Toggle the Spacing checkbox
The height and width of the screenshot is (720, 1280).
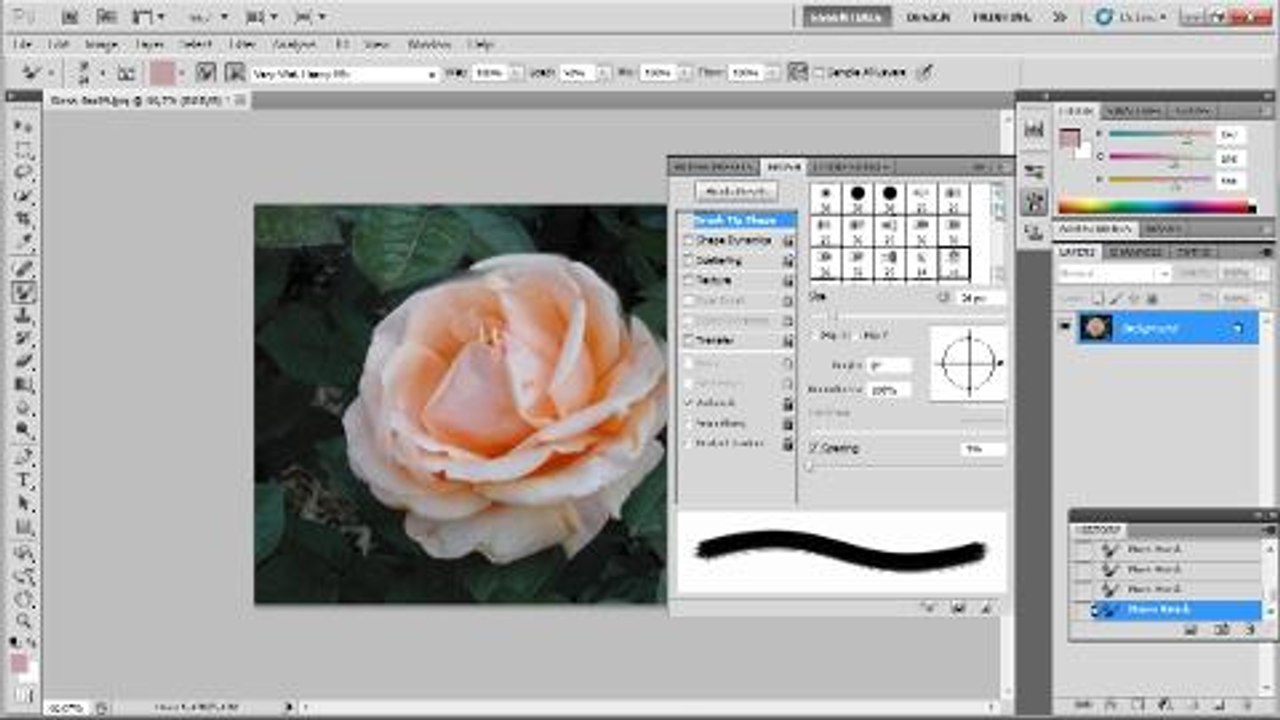tap(814, 448)
